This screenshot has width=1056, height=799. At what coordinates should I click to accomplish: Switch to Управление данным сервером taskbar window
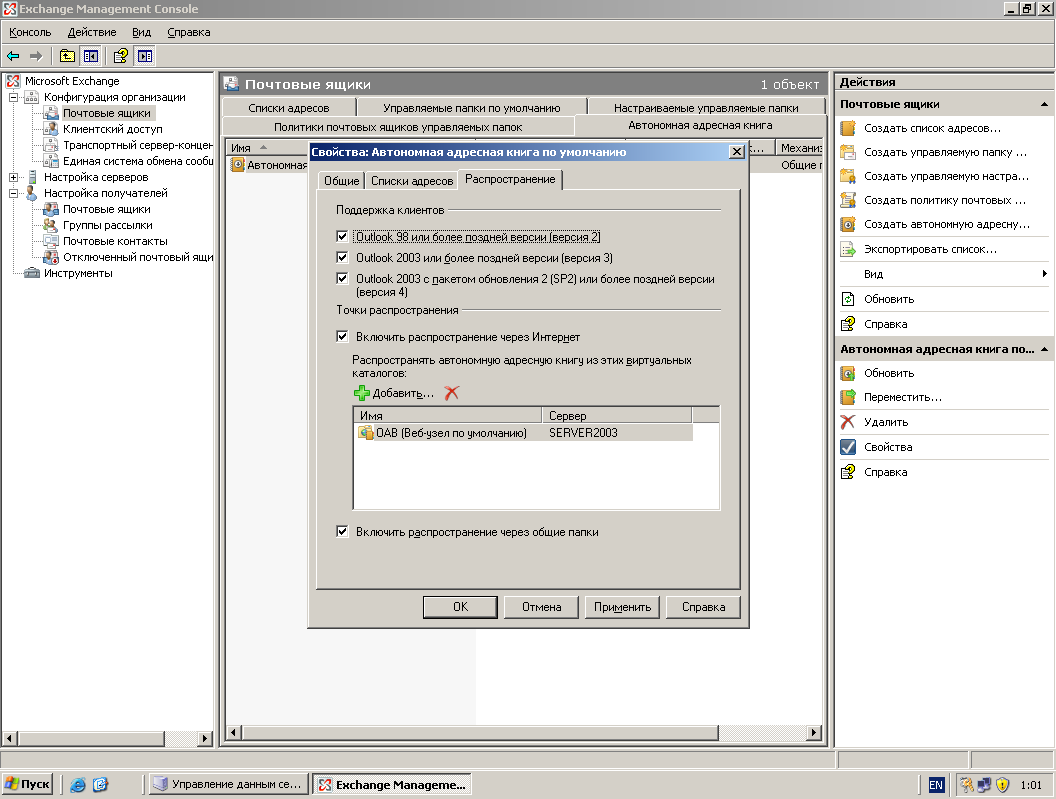point(228,784)
